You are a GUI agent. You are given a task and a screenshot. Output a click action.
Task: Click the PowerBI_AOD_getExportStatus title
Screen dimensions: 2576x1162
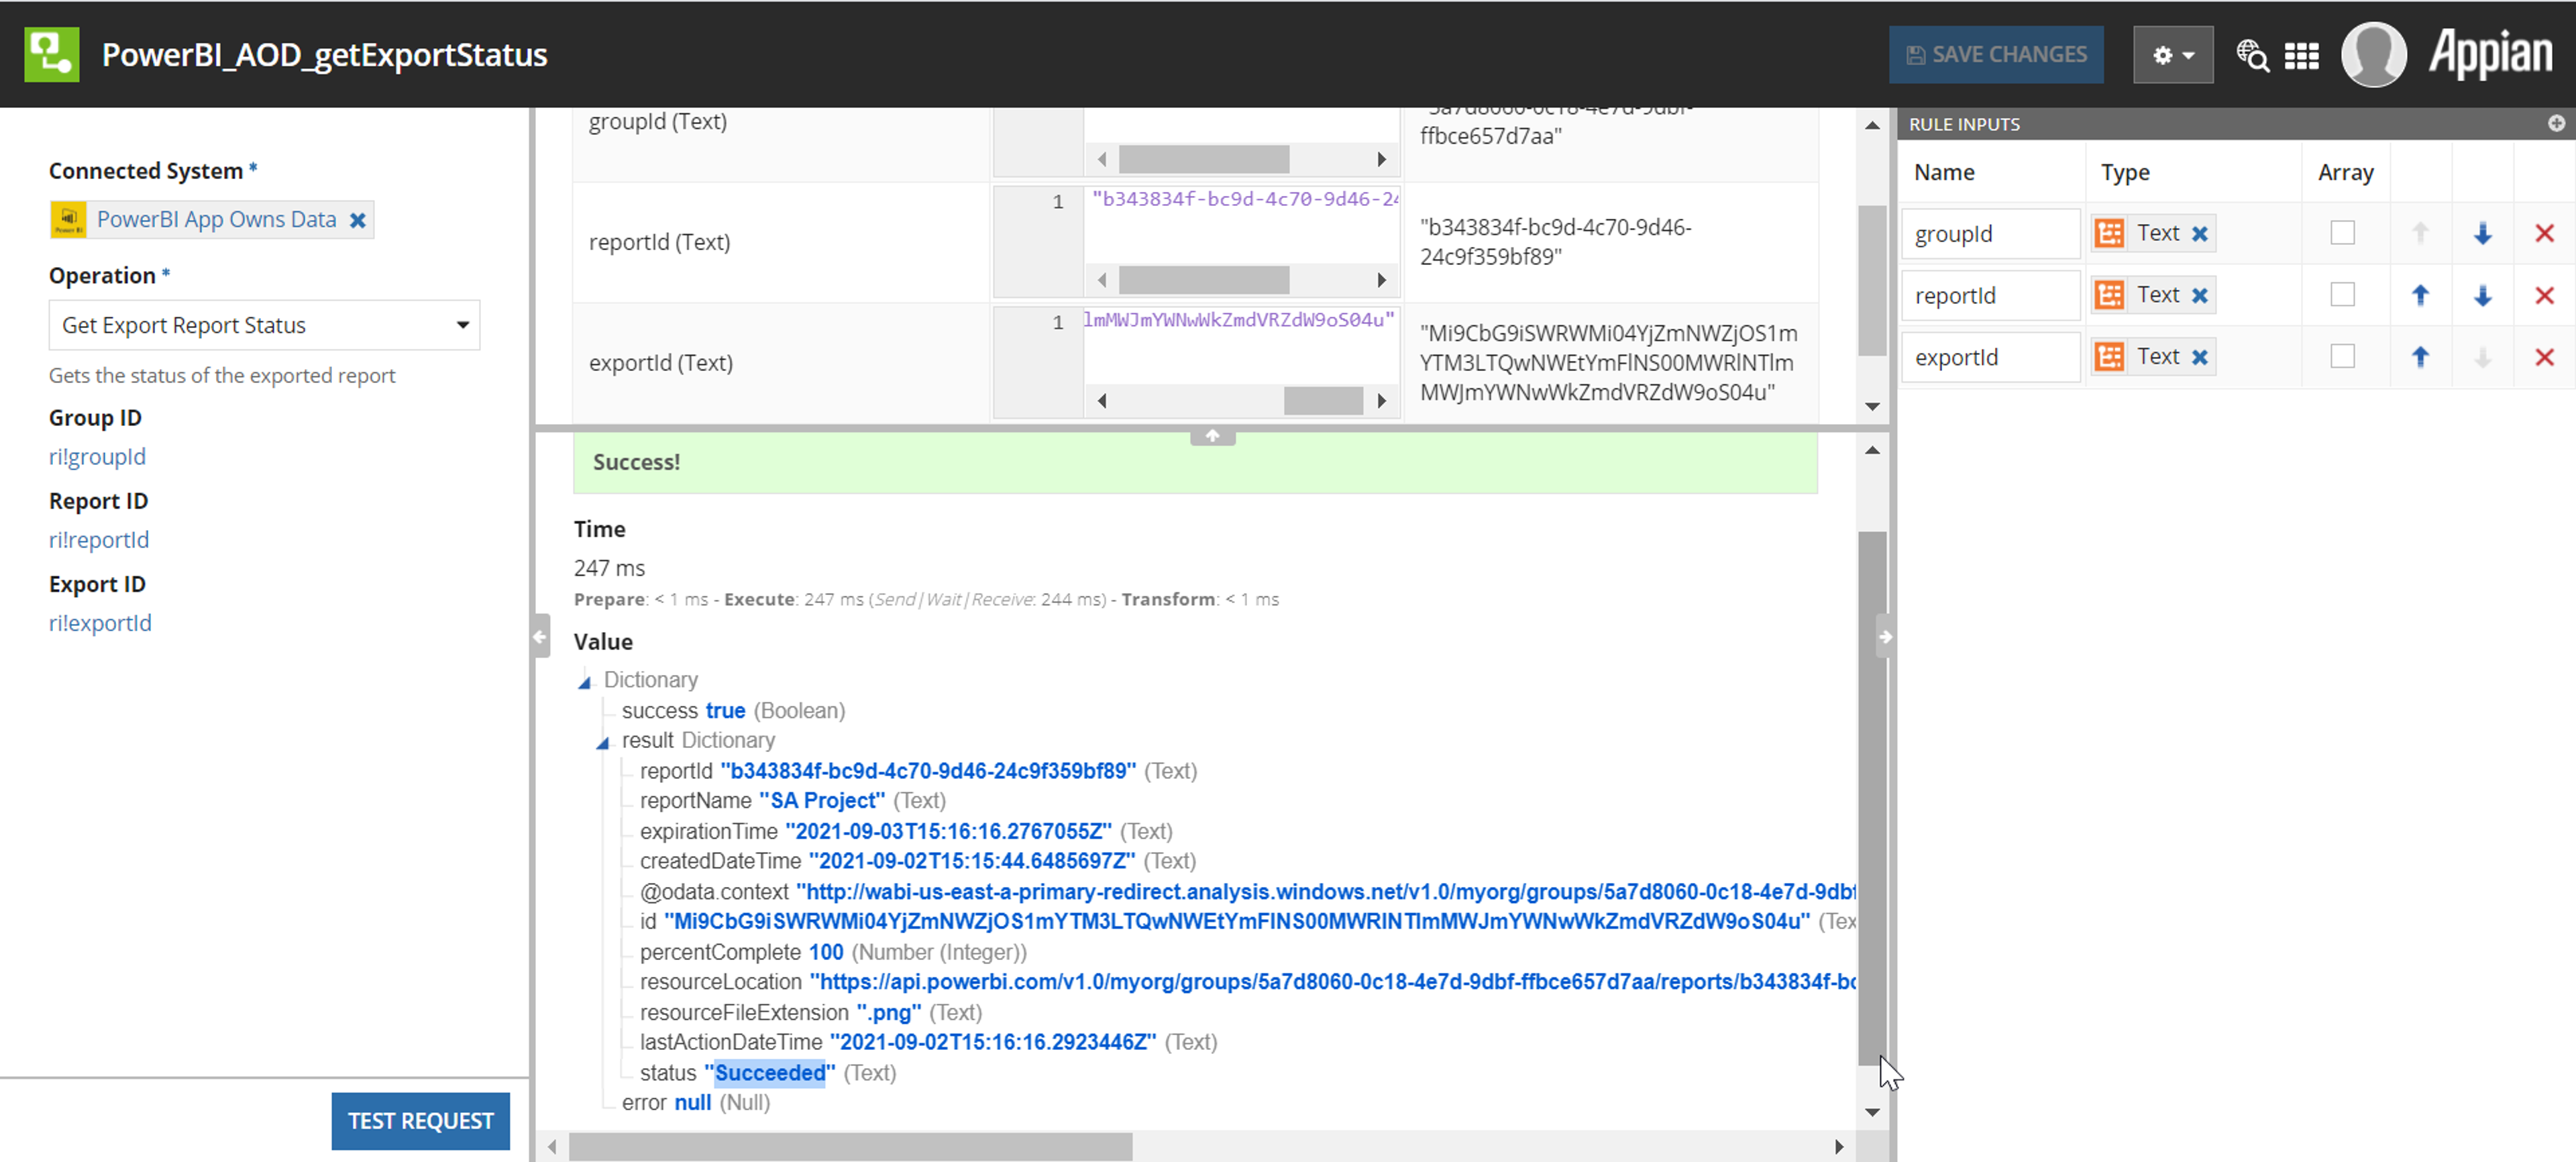tap(325, 55)
